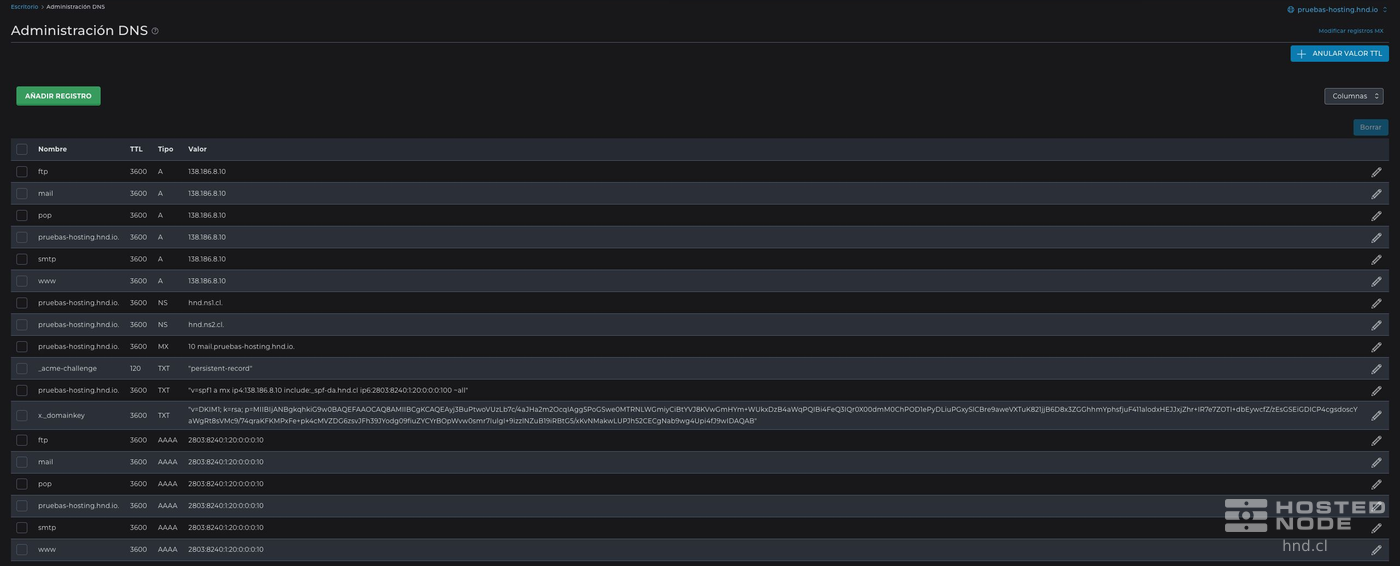This screenshot has height=566, width=1400.
Task: Tick the www A record checkbox
Action: tap(22, 281)
